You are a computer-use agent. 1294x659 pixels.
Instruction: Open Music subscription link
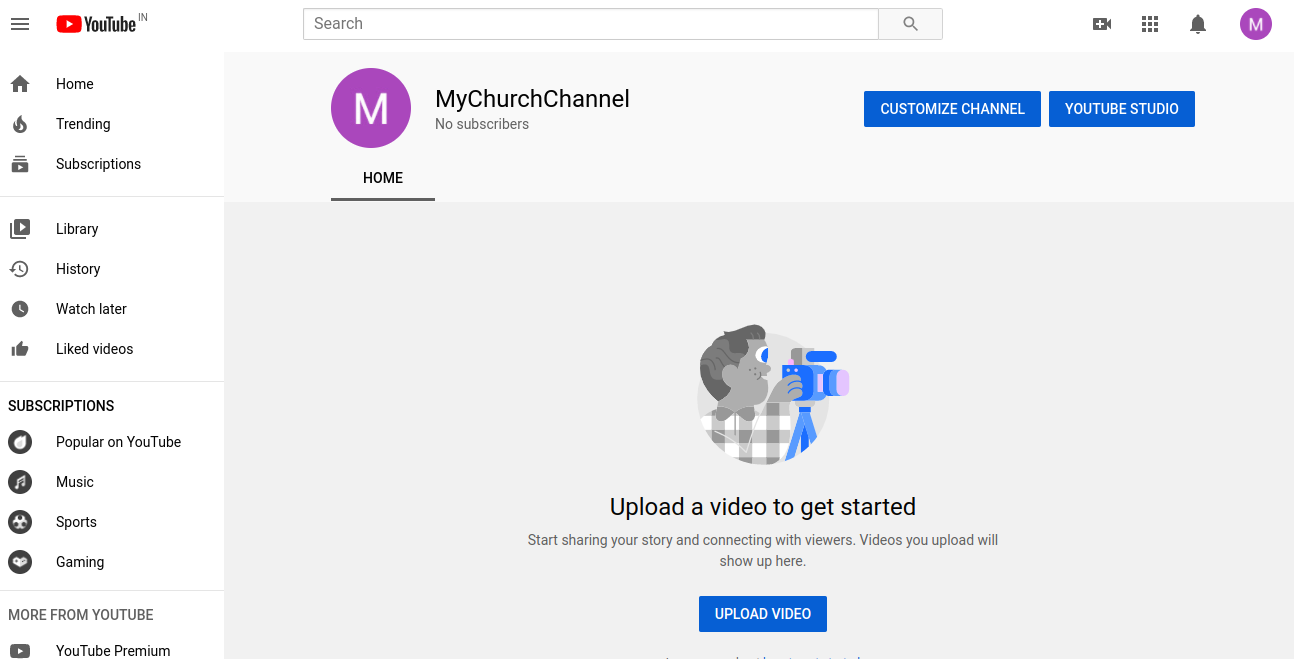112,482
